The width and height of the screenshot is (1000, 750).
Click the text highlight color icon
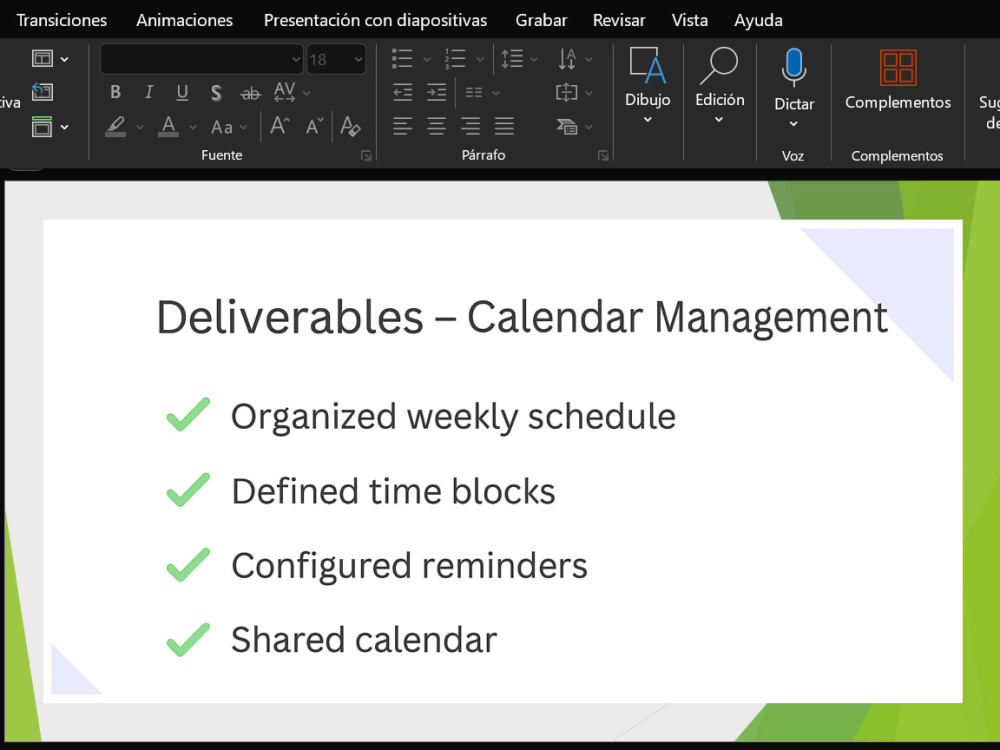point(115,126)
